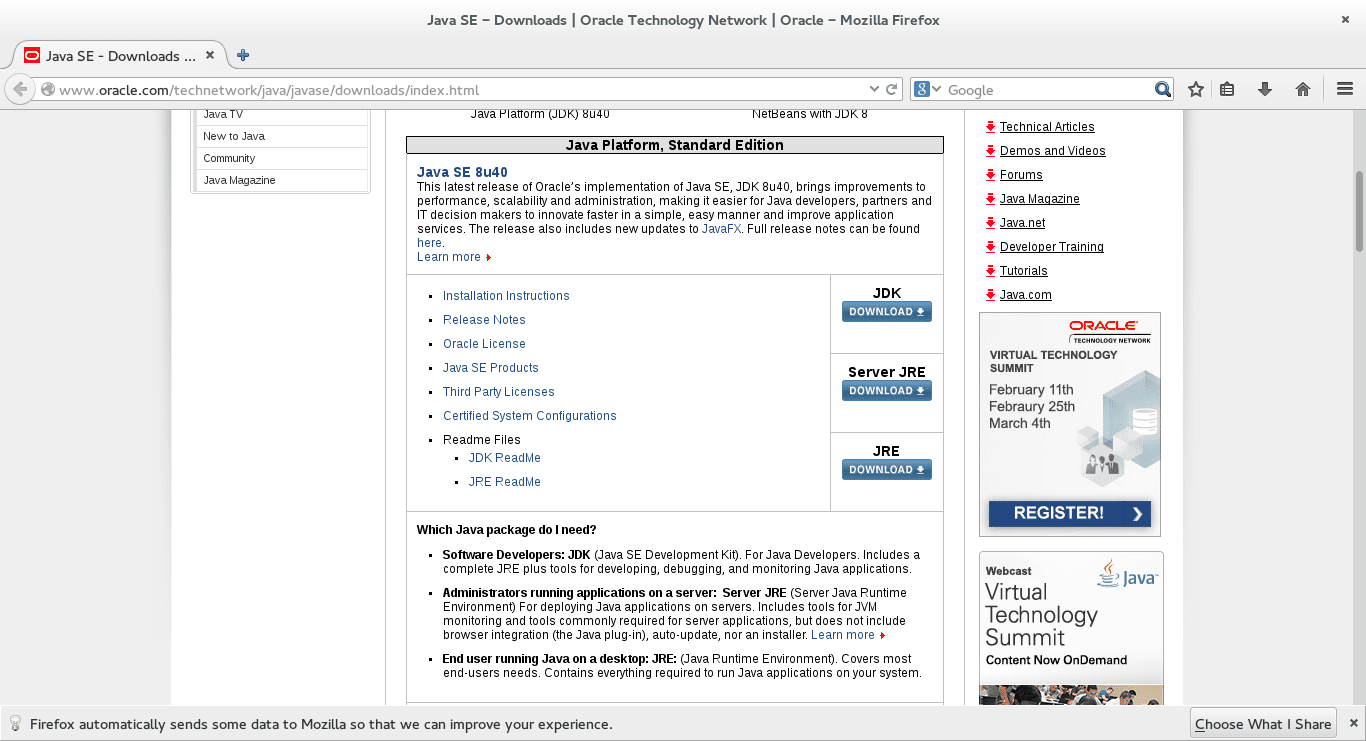Click the JRE DOWNLOAD button
The image size is (1366, 741).
887,470
